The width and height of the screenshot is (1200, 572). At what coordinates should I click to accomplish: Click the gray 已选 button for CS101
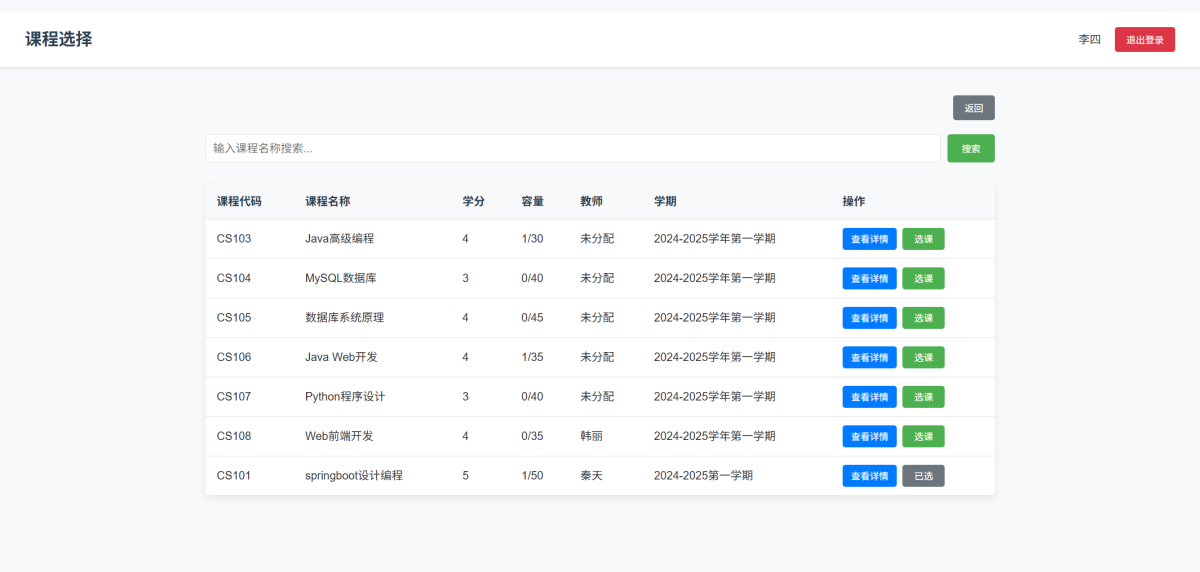(x=923, y=476)
